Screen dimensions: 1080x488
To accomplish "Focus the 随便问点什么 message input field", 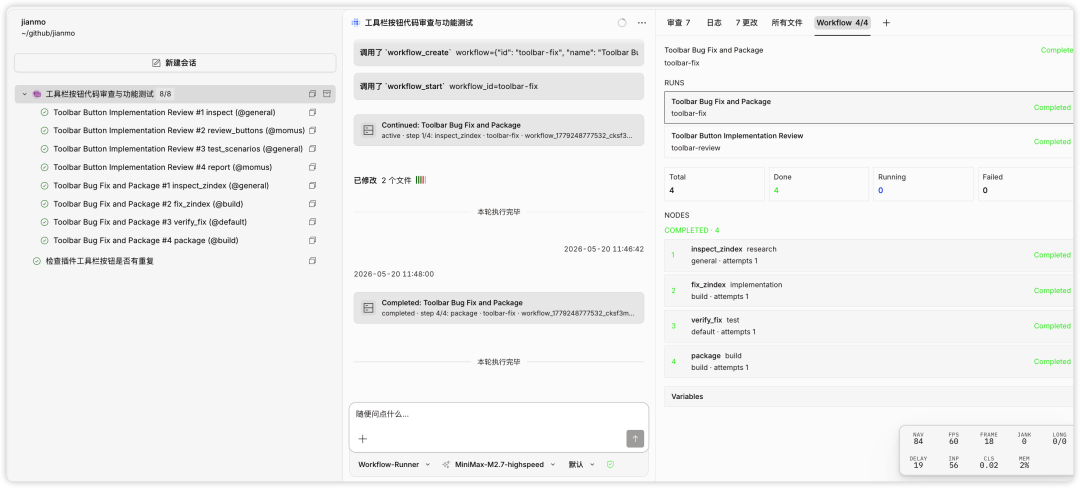I will pos(499,414).
